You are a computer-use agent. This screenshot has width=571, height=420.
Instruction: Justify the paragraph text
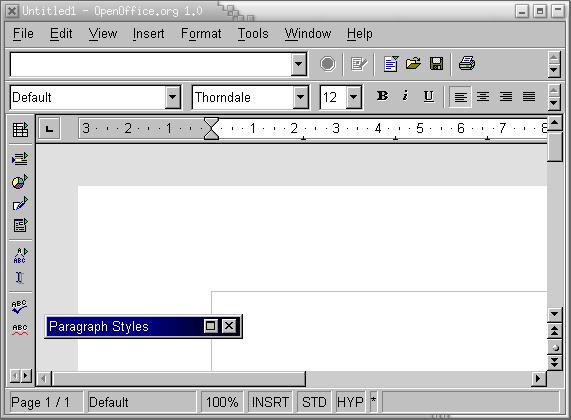529,97
